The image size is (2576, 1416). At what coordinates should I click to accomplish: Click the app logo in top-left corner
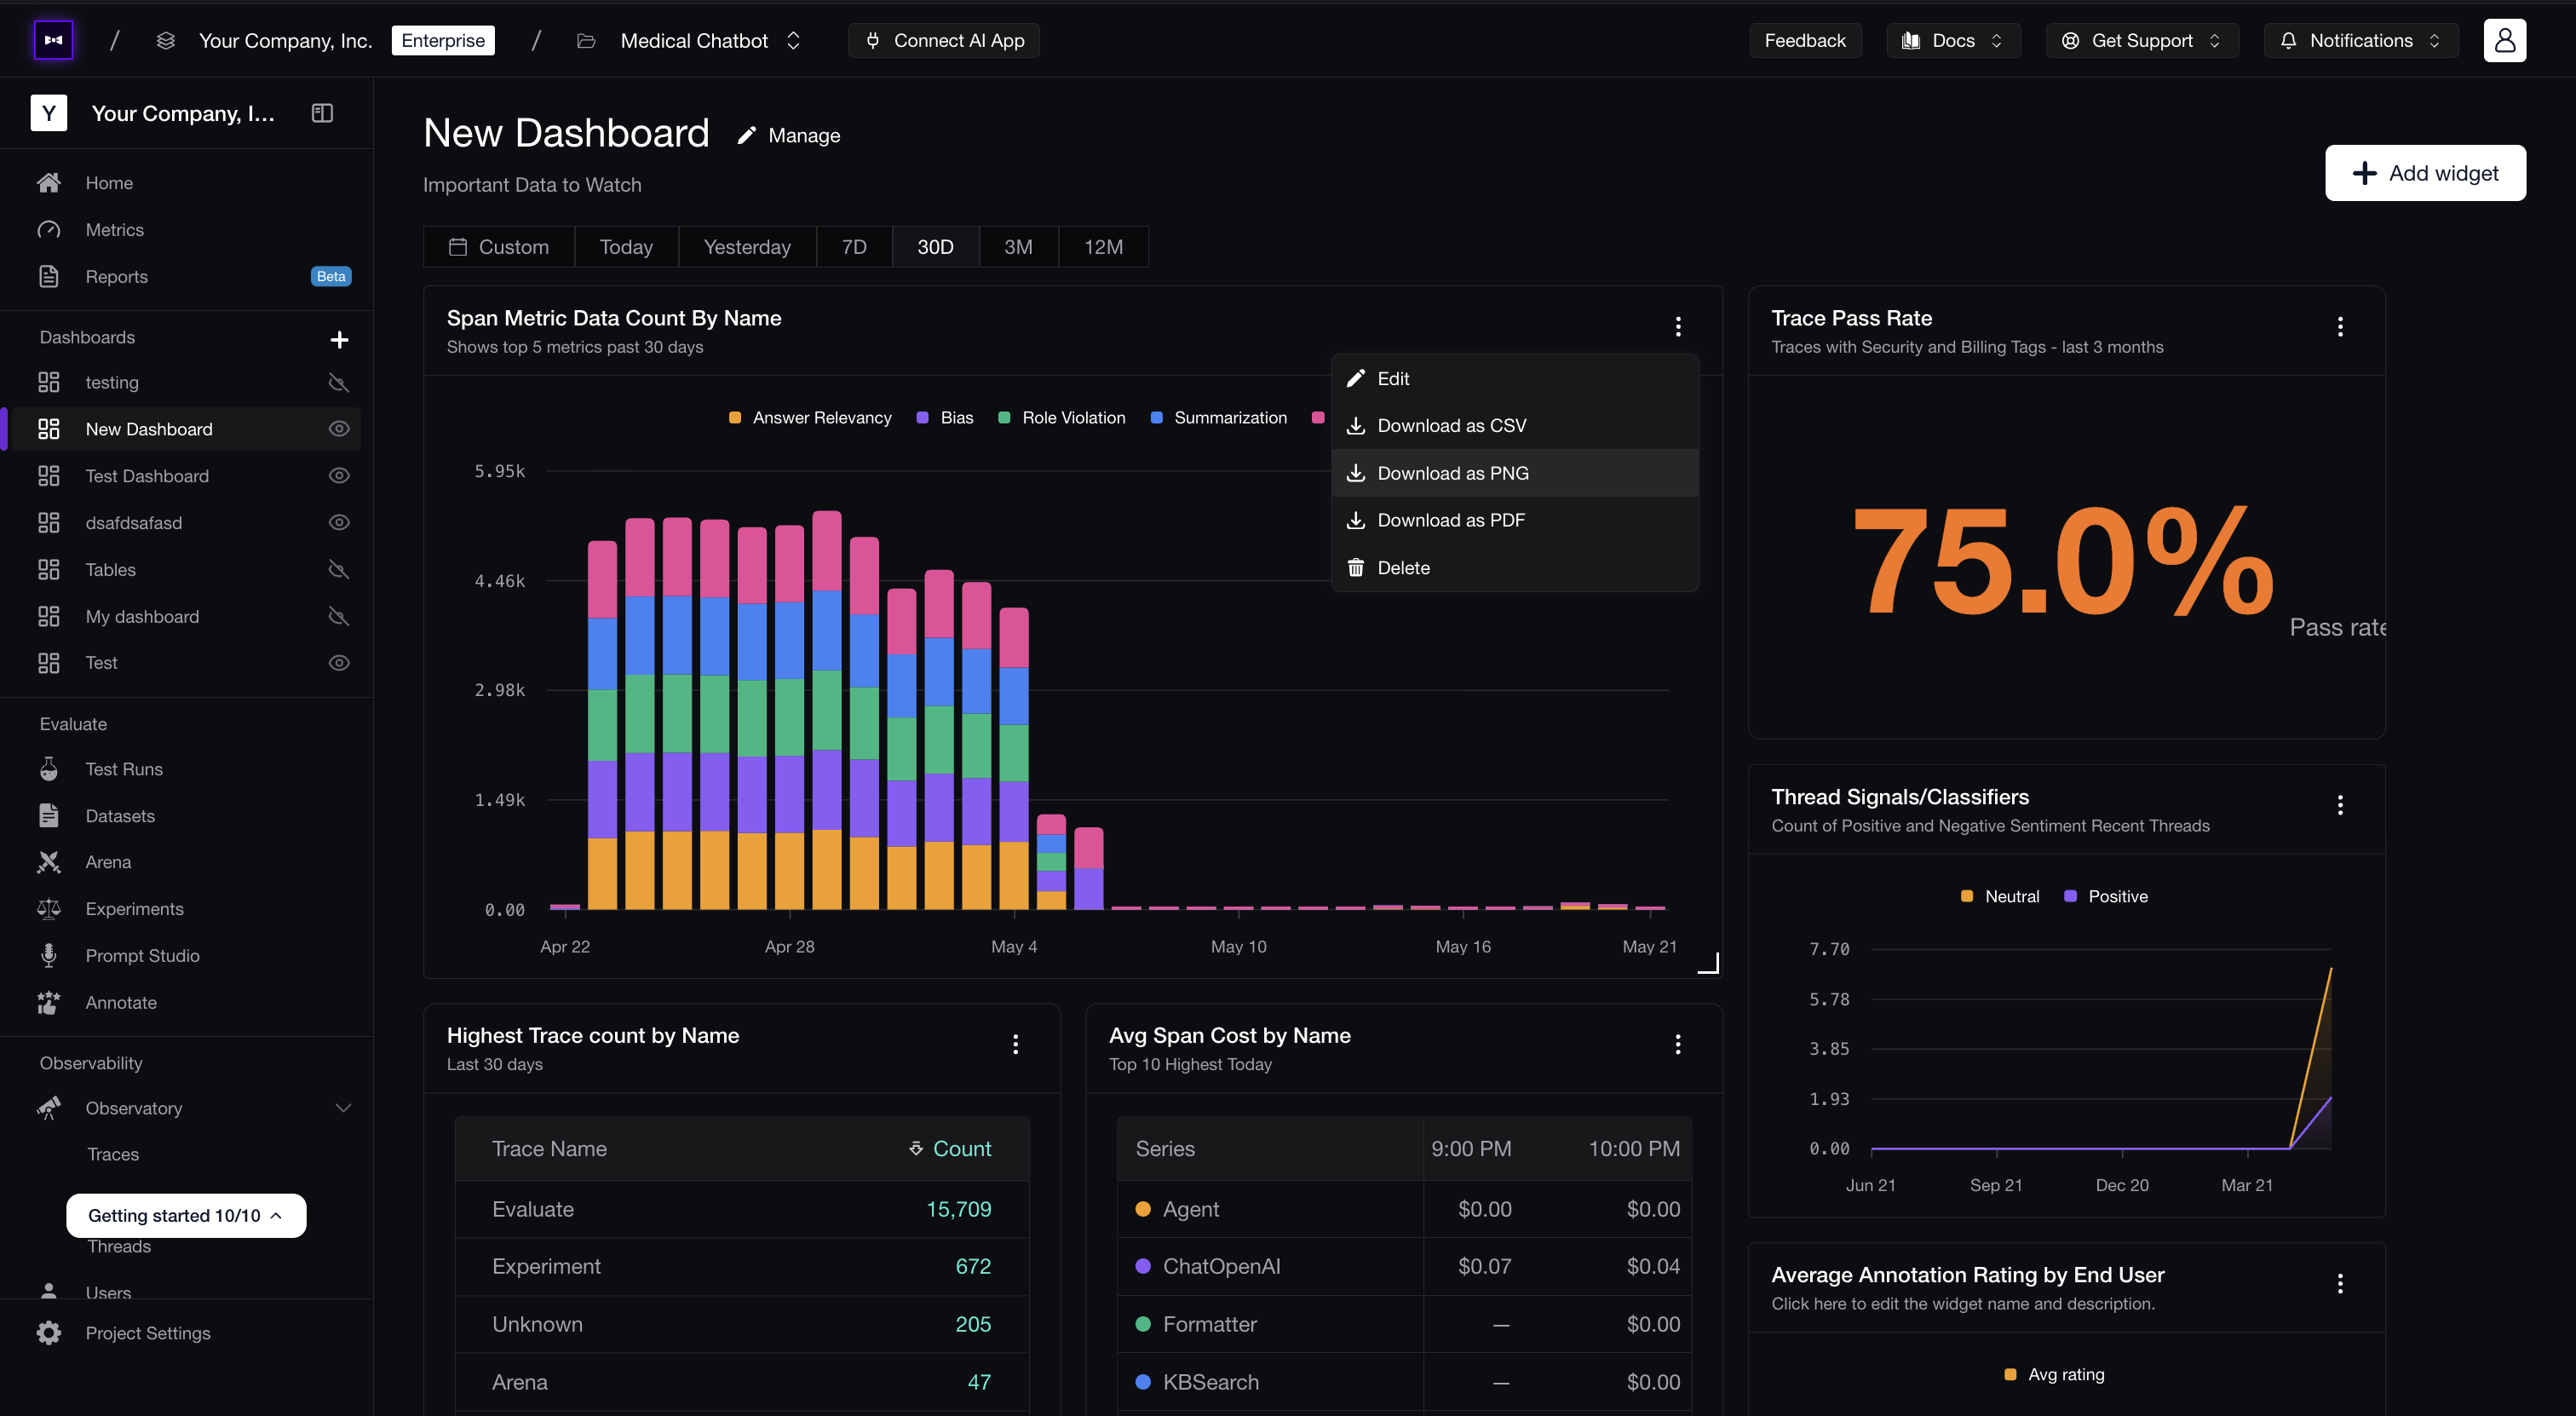[x=53, y=40]
